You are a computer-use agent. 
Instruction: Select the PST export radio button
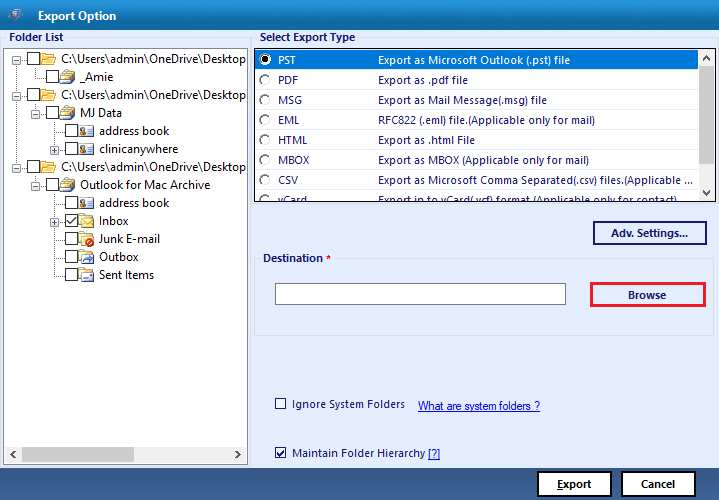click(265, 60)
